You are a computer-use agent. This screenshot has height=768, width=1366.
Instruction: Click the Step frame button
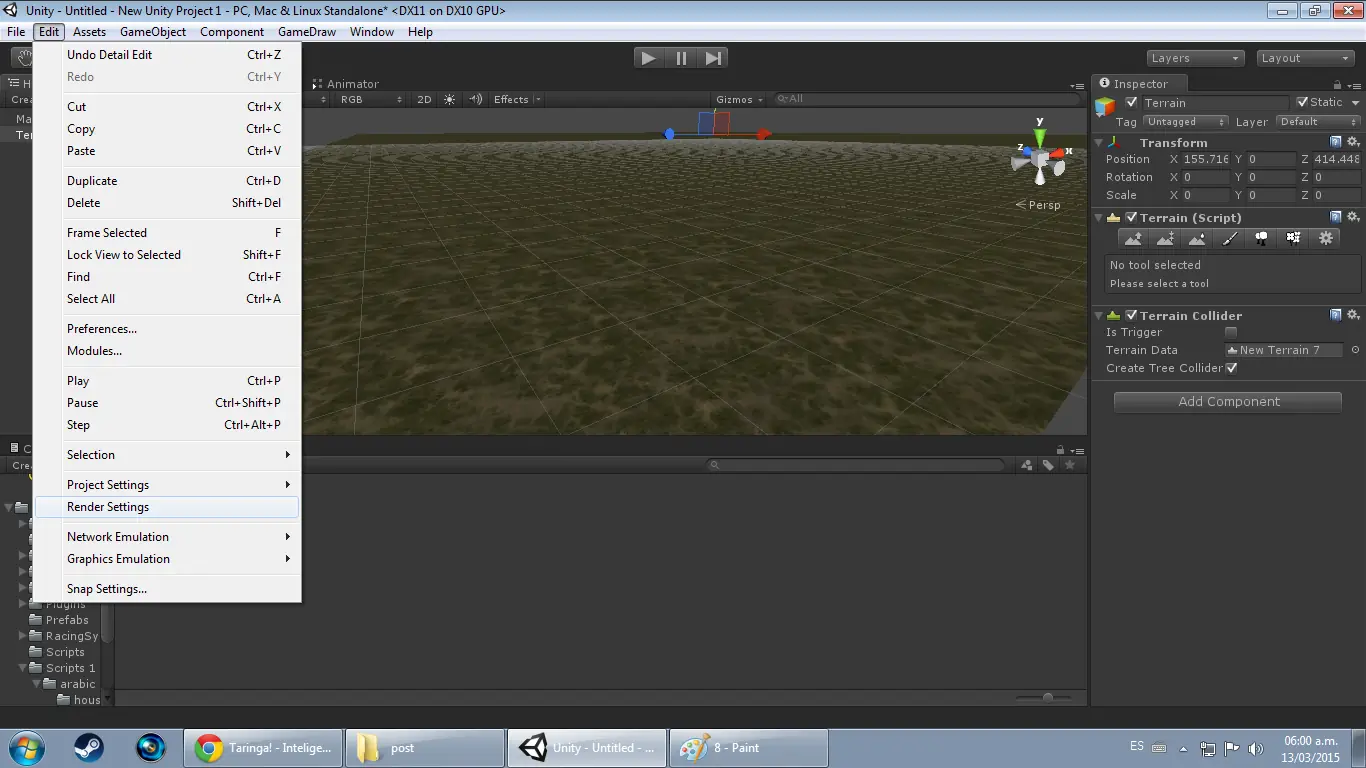pyautogui.click(x=713, y=58)
